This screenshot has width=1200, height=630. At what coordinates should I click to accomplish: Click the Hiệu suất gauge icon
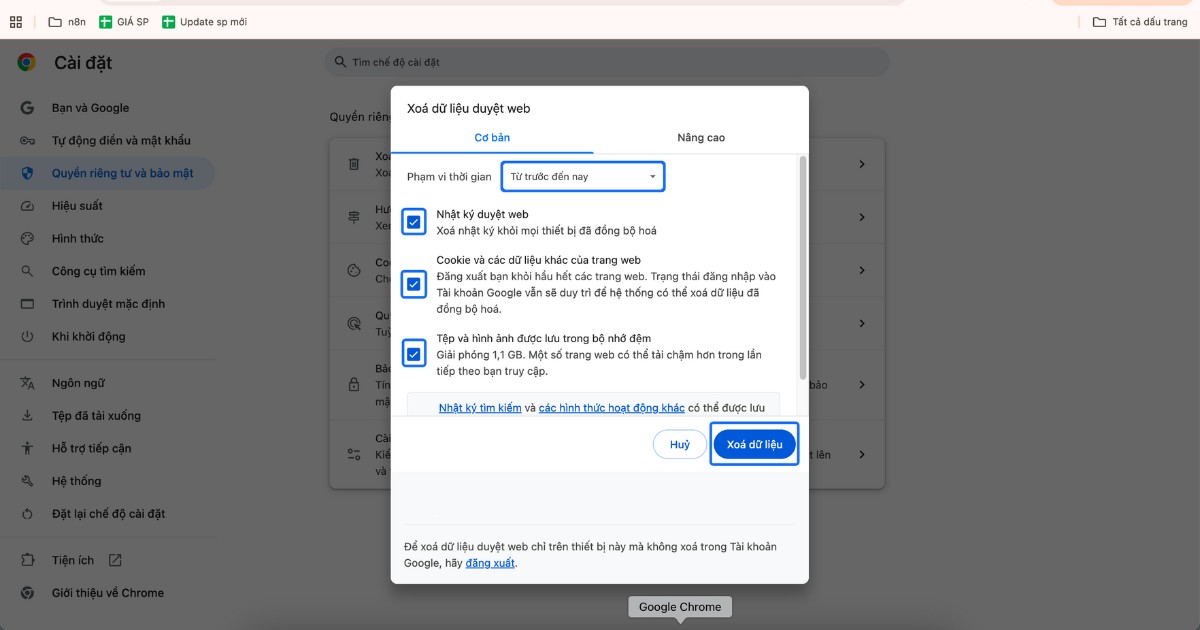click(28, 206)
